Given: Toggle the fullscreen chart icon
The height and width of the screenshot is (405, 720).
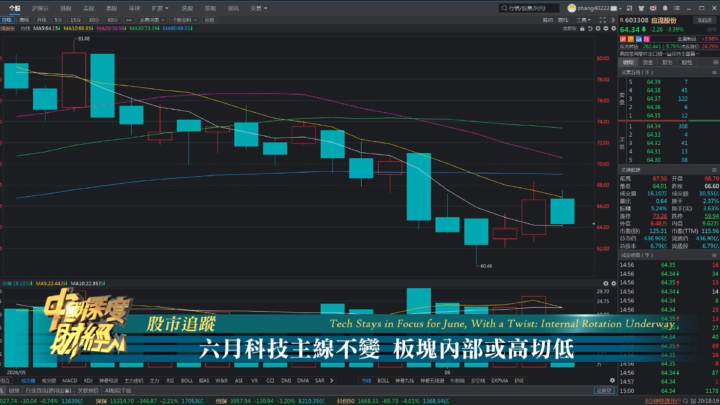Looking at the screenshot, I should point(602,20).
